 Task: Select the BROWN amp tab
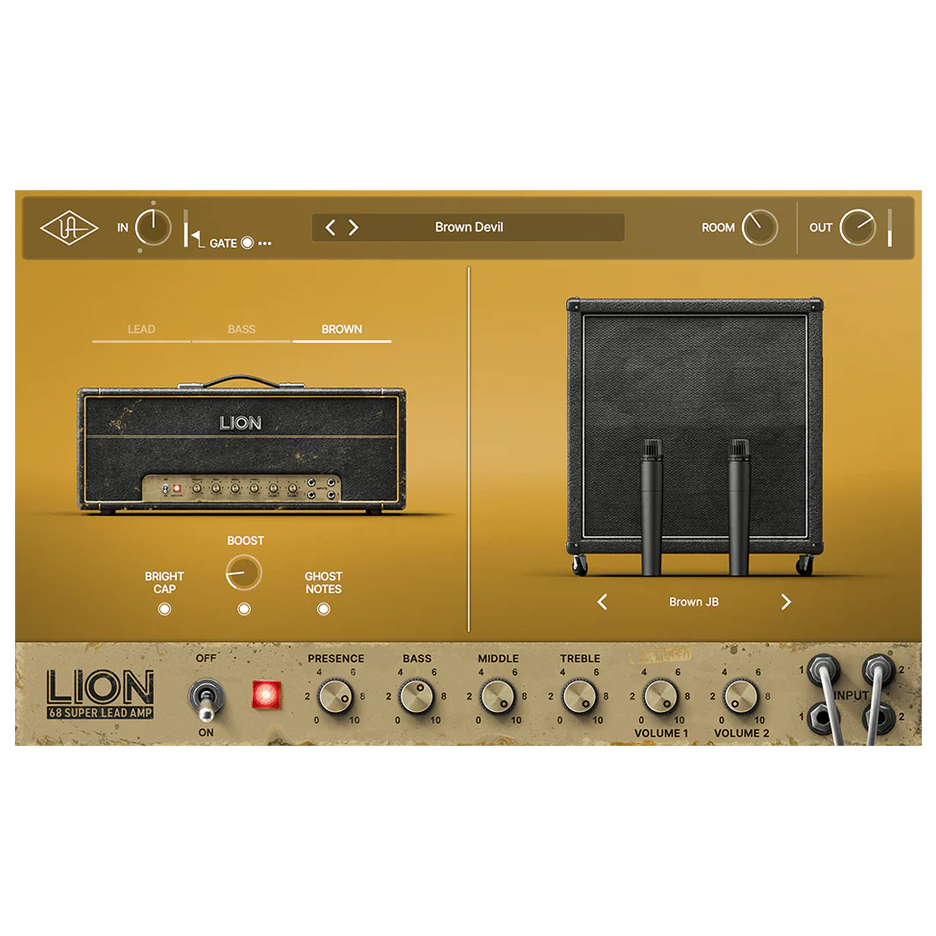pos(341,330)
